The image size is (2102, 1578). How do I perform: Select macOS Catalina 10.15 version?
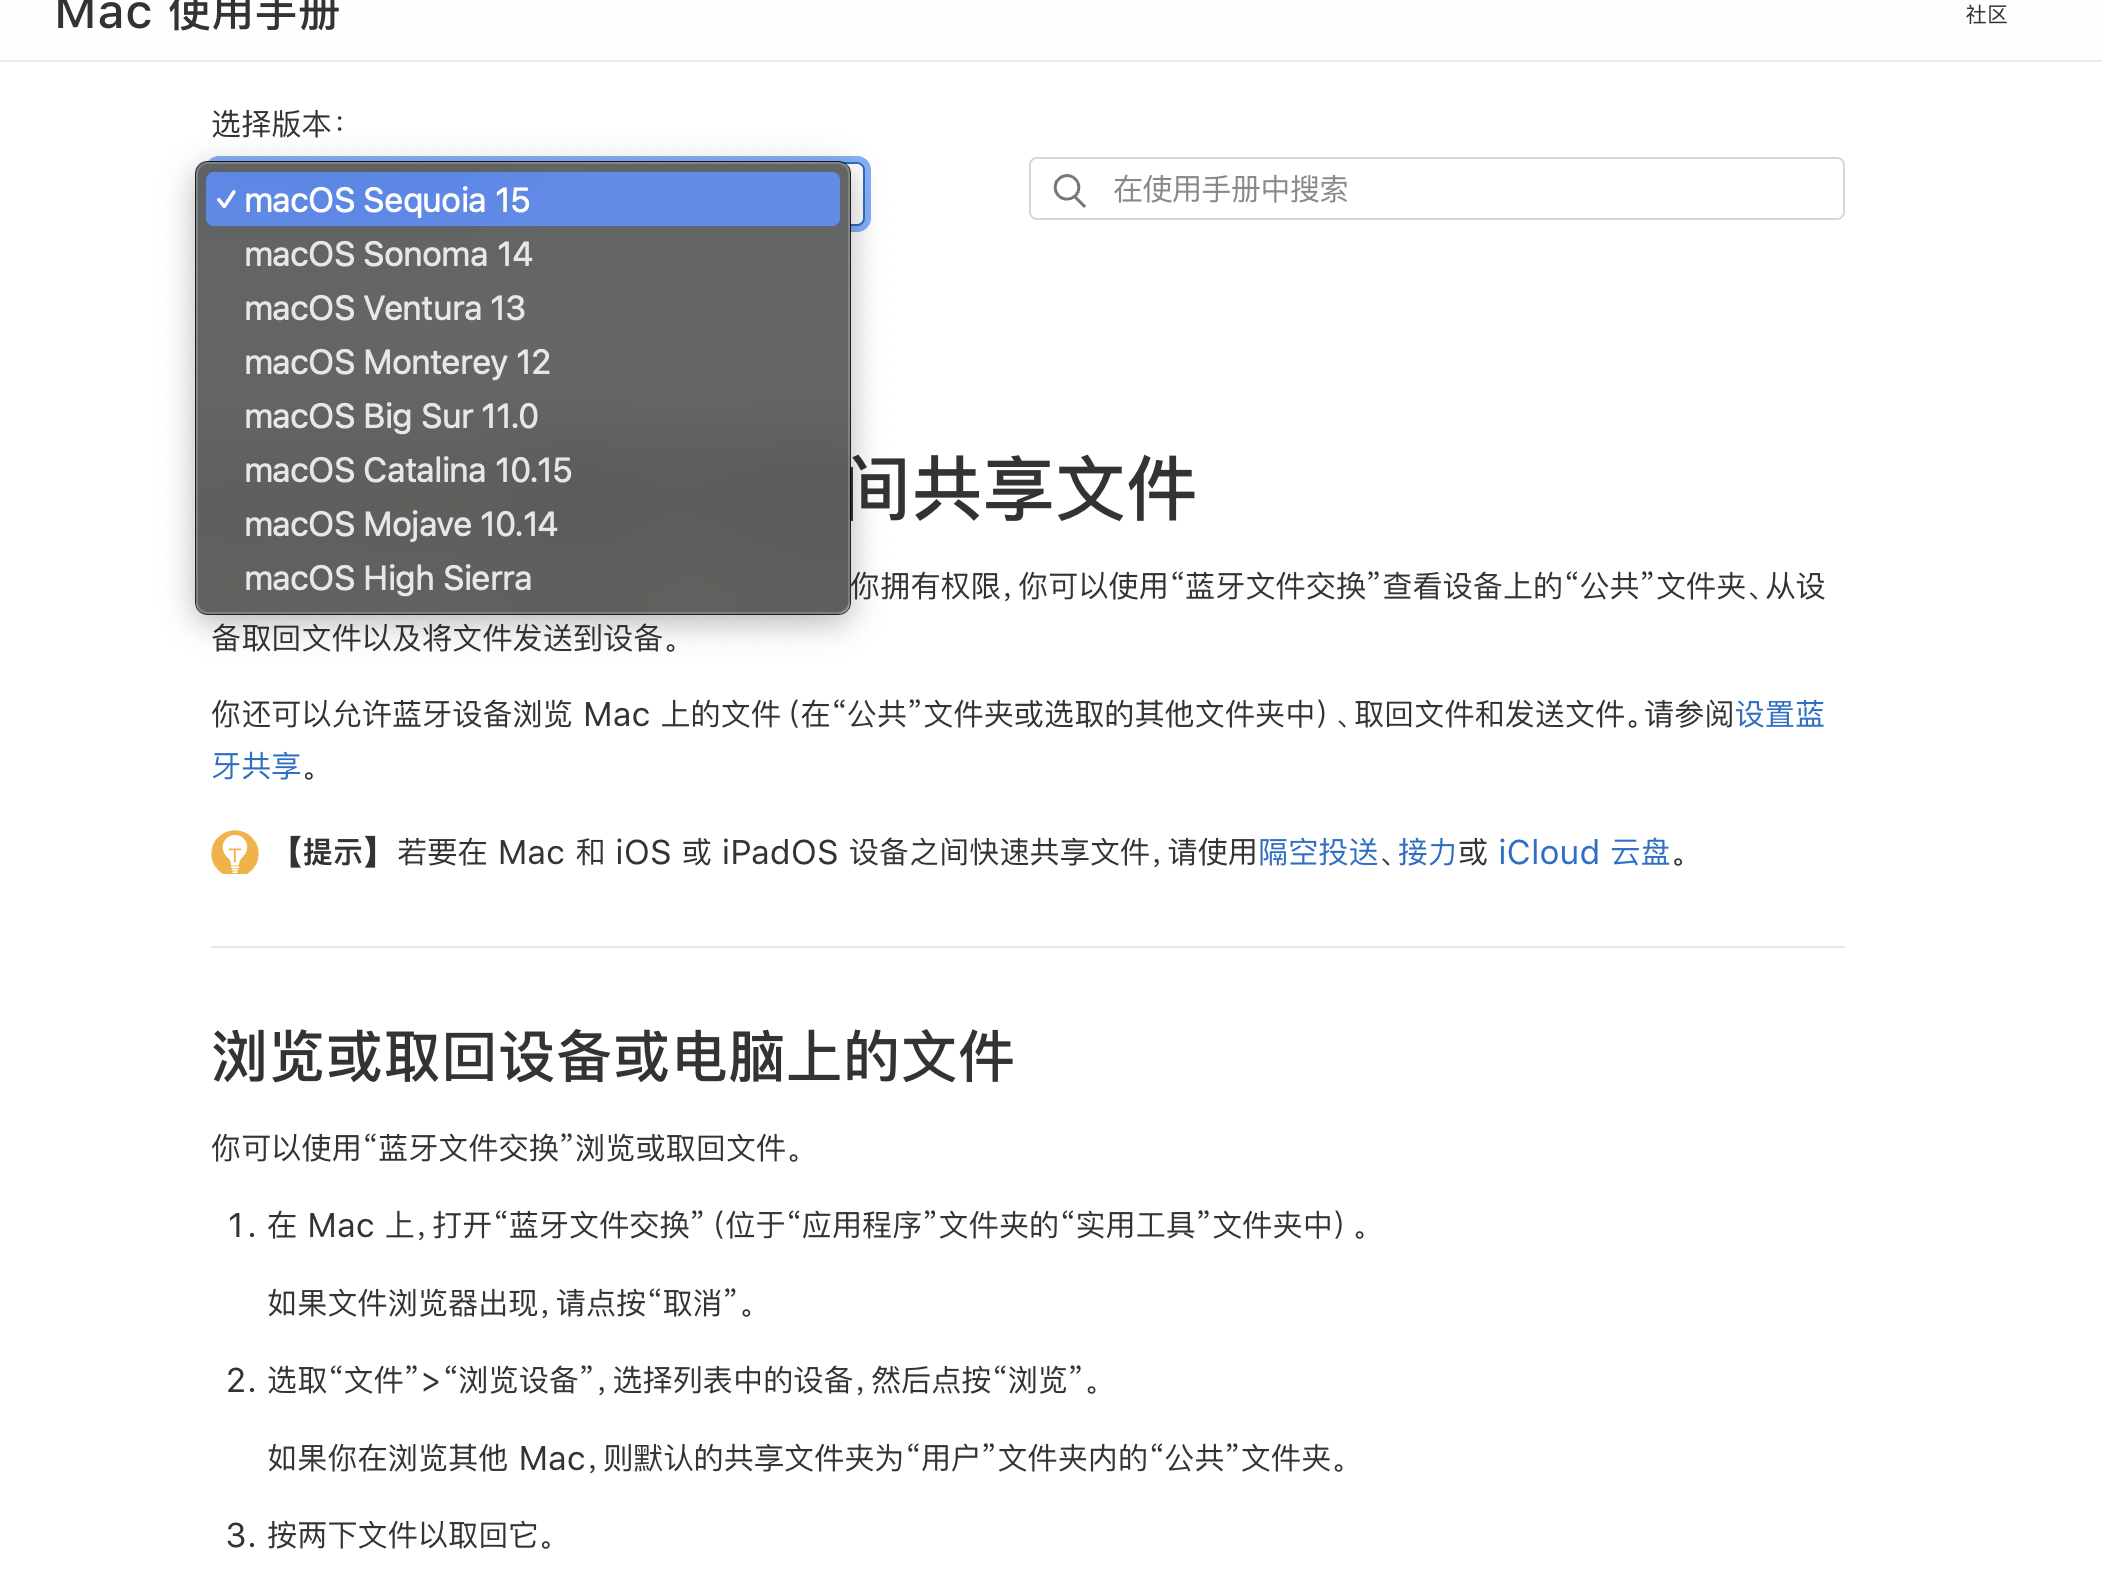(x=407, y=470)
